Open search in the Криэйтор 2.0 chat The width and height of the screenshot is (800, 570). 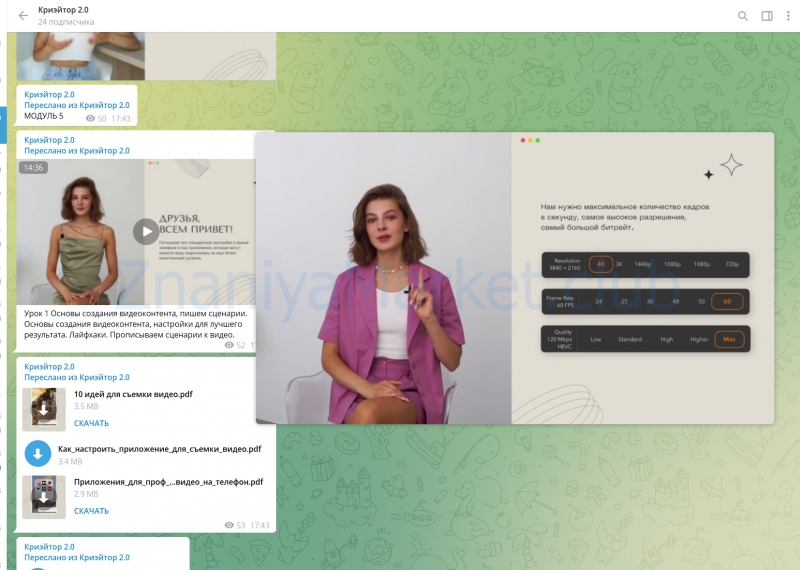tap(742, 15)
